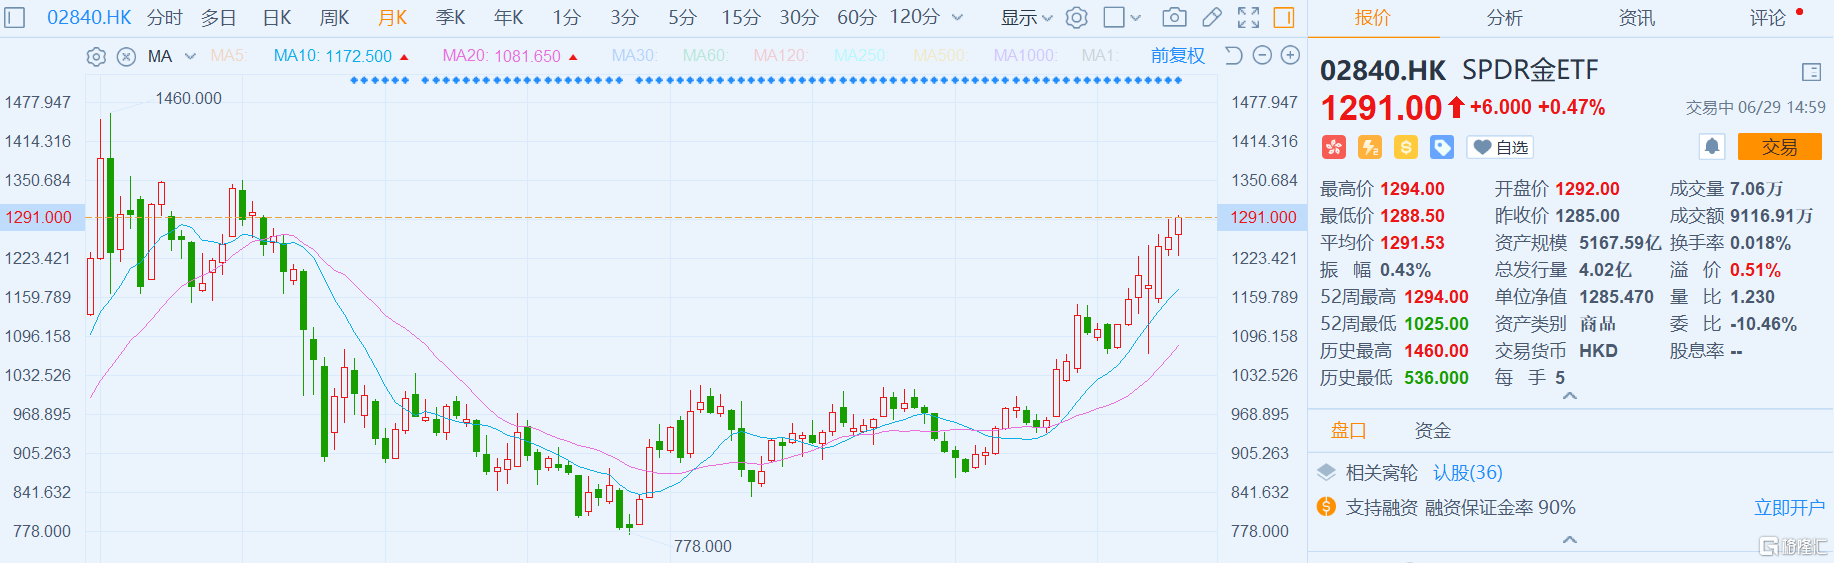Viewport: 1834px width, 563px height.
Task: Click the orange lightning Level-2 badge
Action: tap(1370, 148)
